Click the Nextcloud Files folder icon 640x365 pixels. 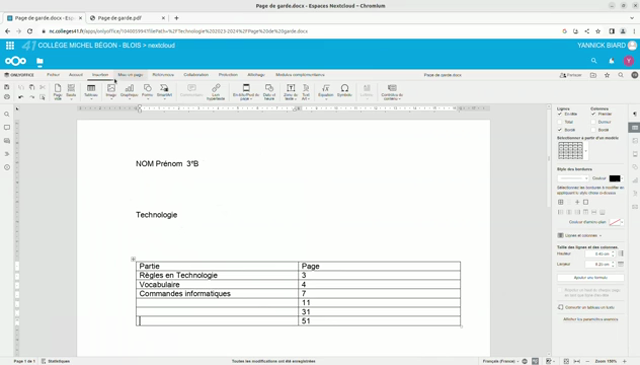coord(40,61)
